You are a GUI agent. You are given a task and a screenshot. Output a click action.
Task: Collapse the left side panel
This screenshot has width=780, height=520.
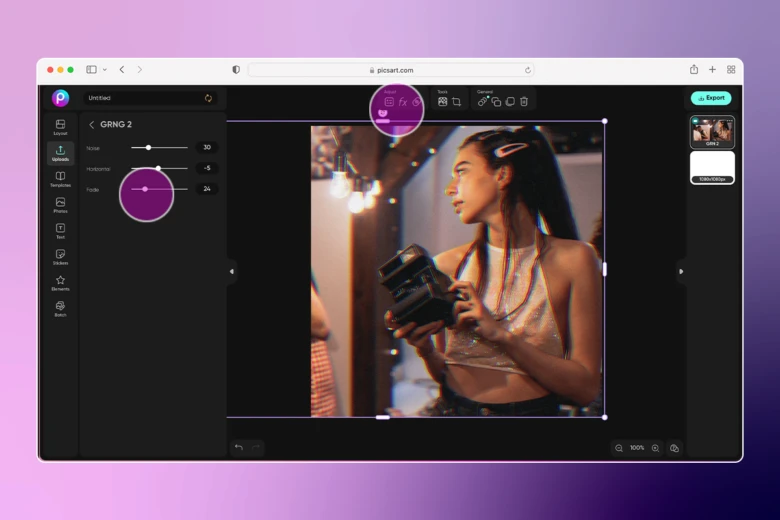231,271
